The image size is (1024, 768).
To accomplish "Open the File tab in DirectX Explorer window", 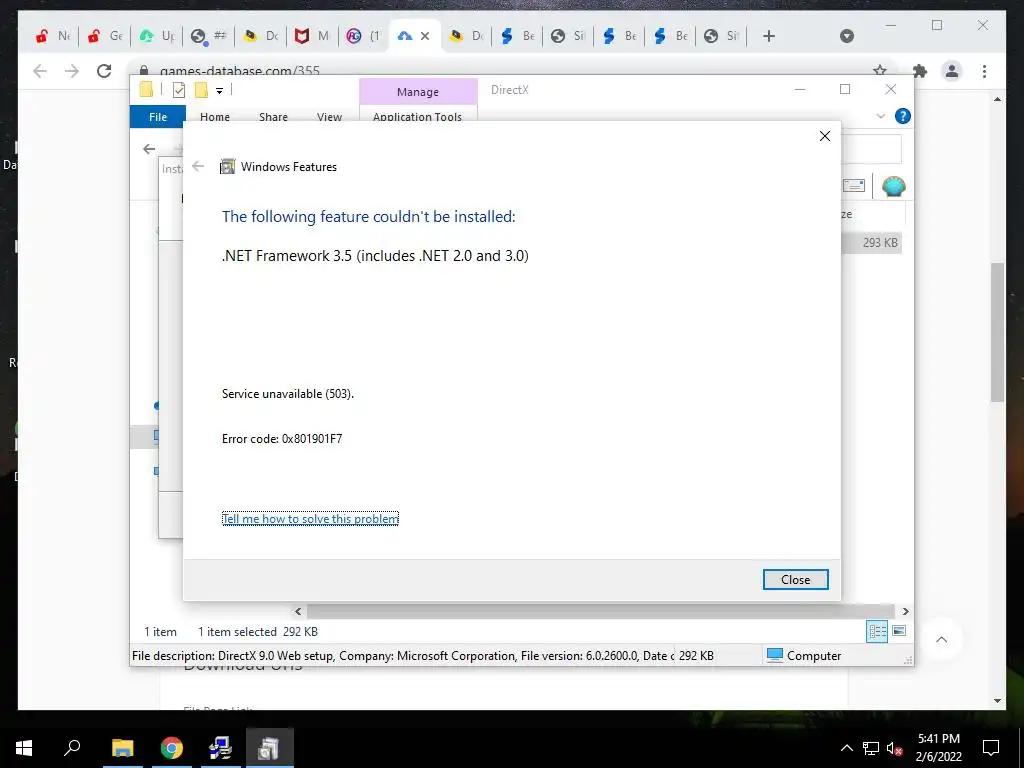I will tap(158, 117).
